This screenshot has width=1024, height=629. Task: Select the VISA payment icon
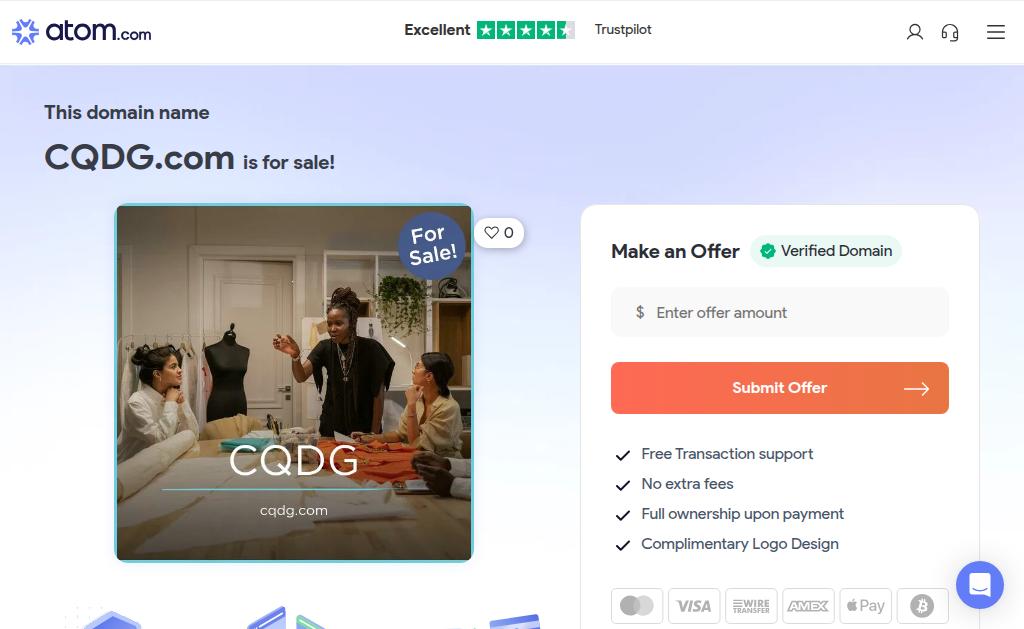(694, 606)
